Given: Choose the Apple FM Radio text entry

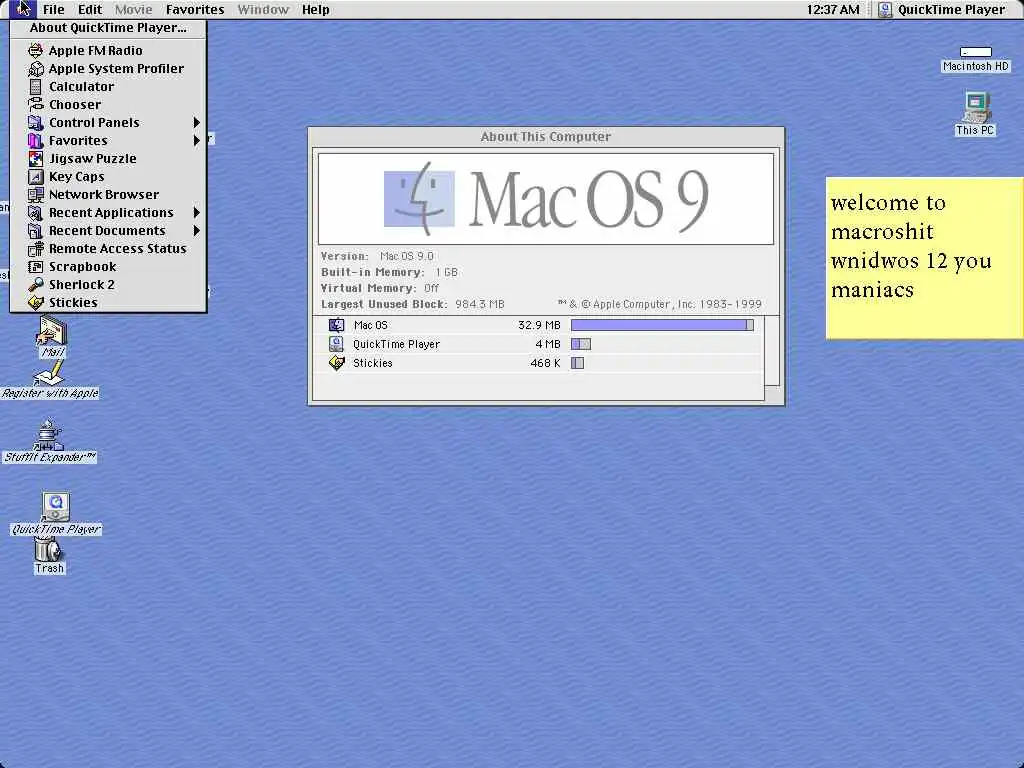Looking at the screenshot, I should coord(95,50).
